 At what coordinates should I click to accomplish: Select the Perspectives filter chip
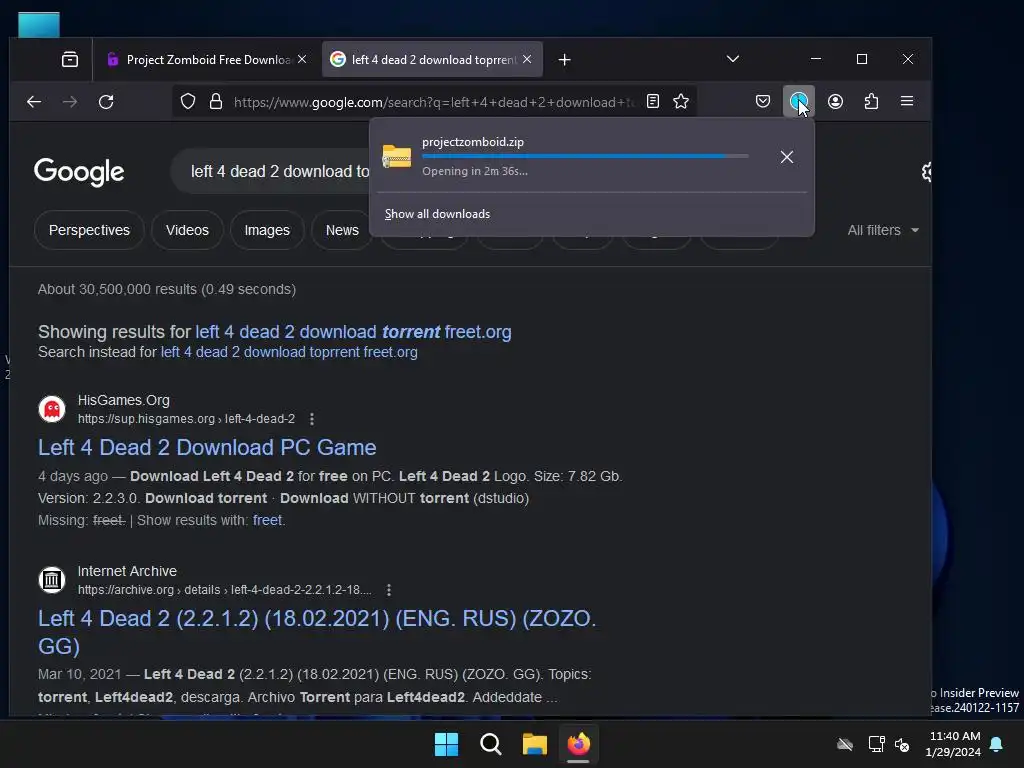pos(89,230)
